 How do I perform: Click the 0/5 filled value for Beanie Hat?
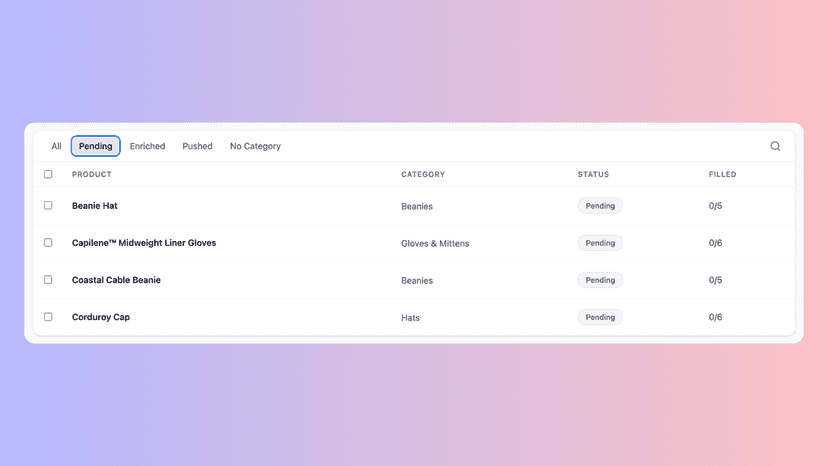(715, 206)
